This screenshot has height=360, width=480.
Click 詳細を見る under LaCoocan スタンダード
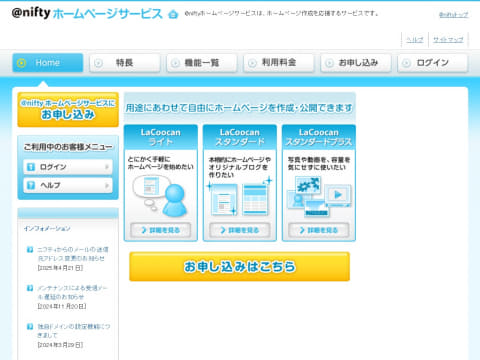[239, 230]
